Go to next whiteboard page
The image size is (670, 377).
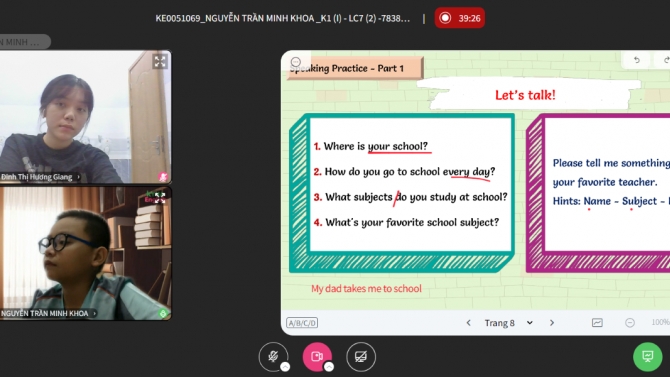click(x=552, y=323)
